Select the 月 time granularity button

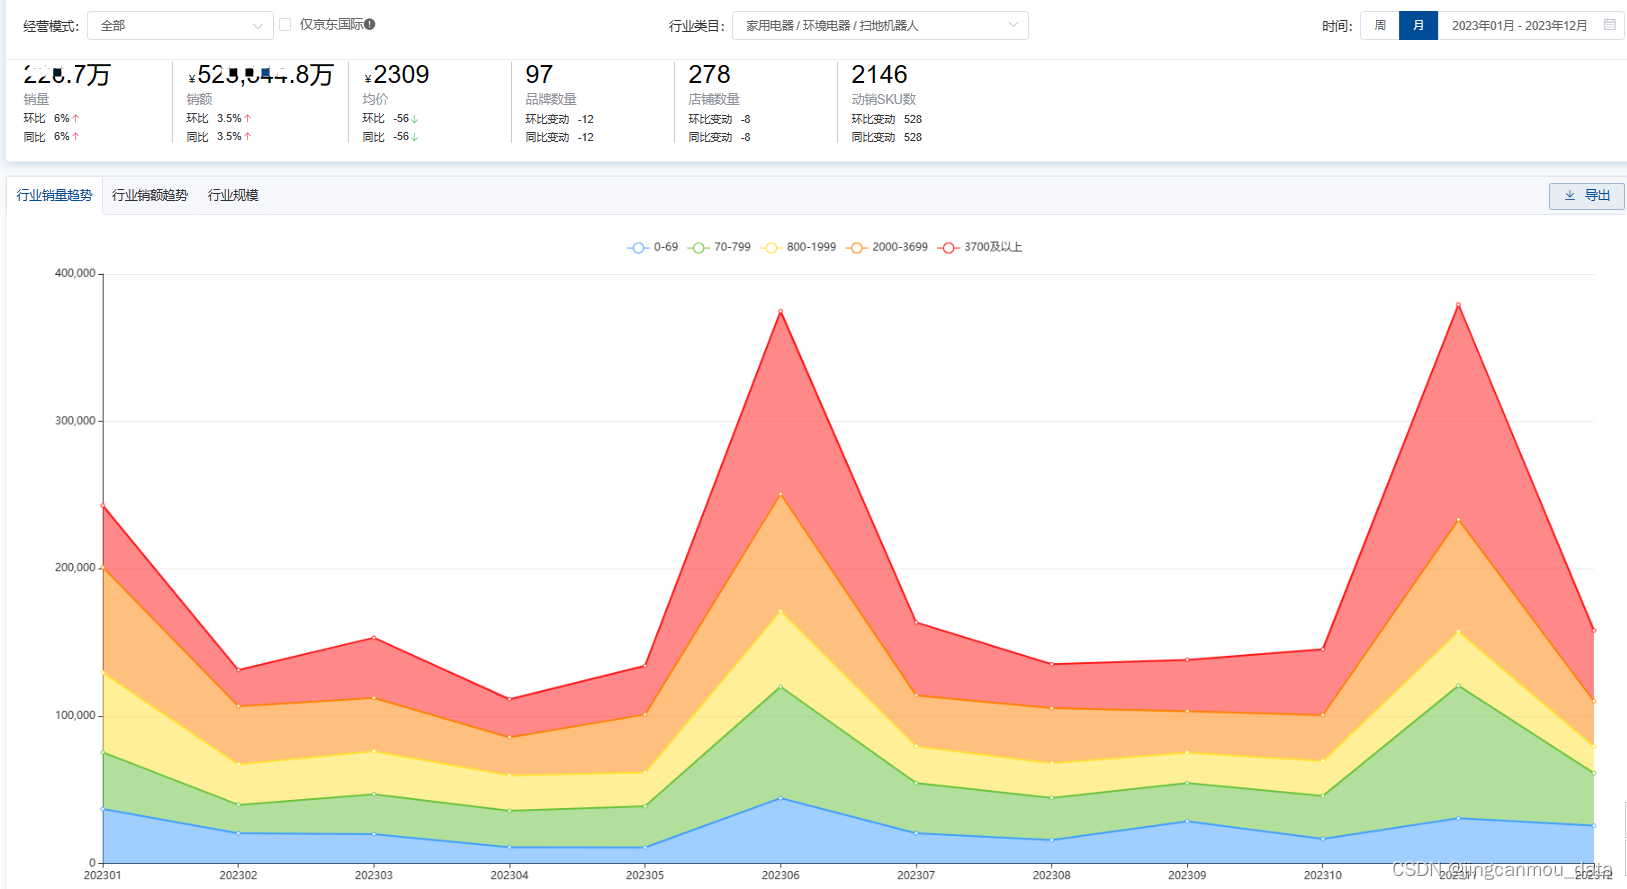pyautogui.click(x=1418, y=25)
